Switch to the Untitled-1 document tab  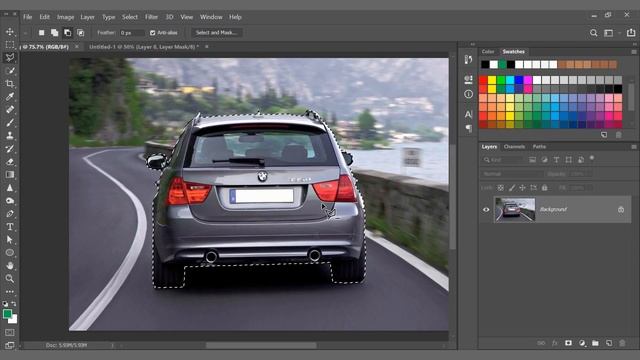click(x=144, y=47)
